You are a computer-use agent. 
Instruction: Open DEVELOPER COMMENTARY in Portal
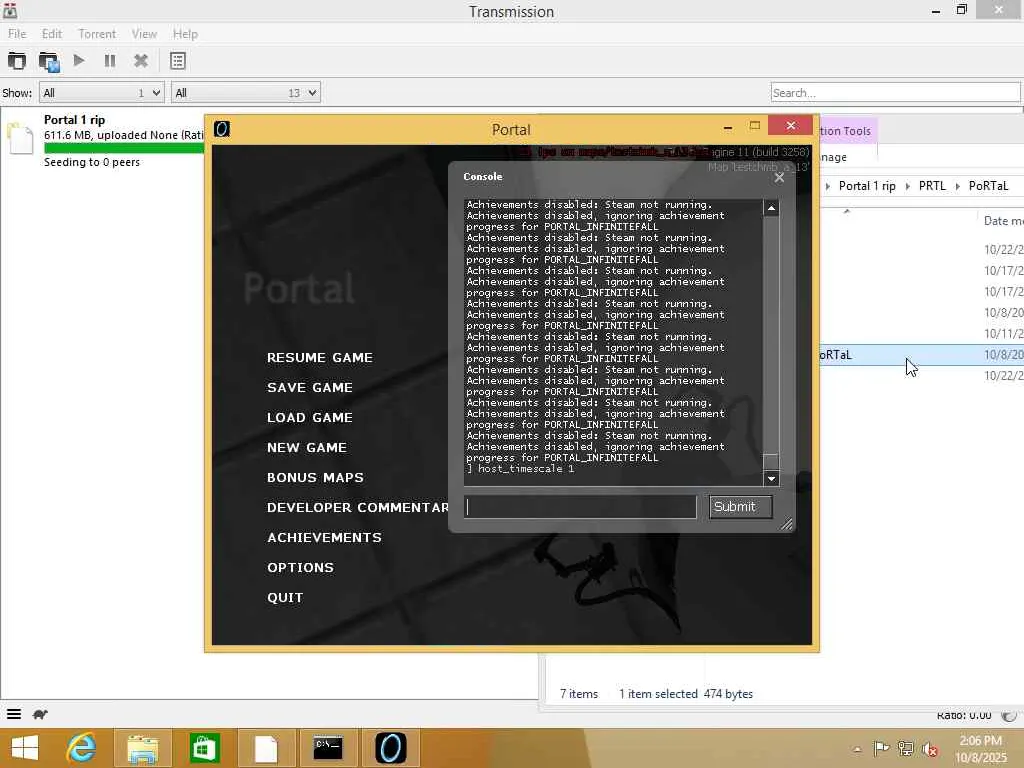[357, 508]
